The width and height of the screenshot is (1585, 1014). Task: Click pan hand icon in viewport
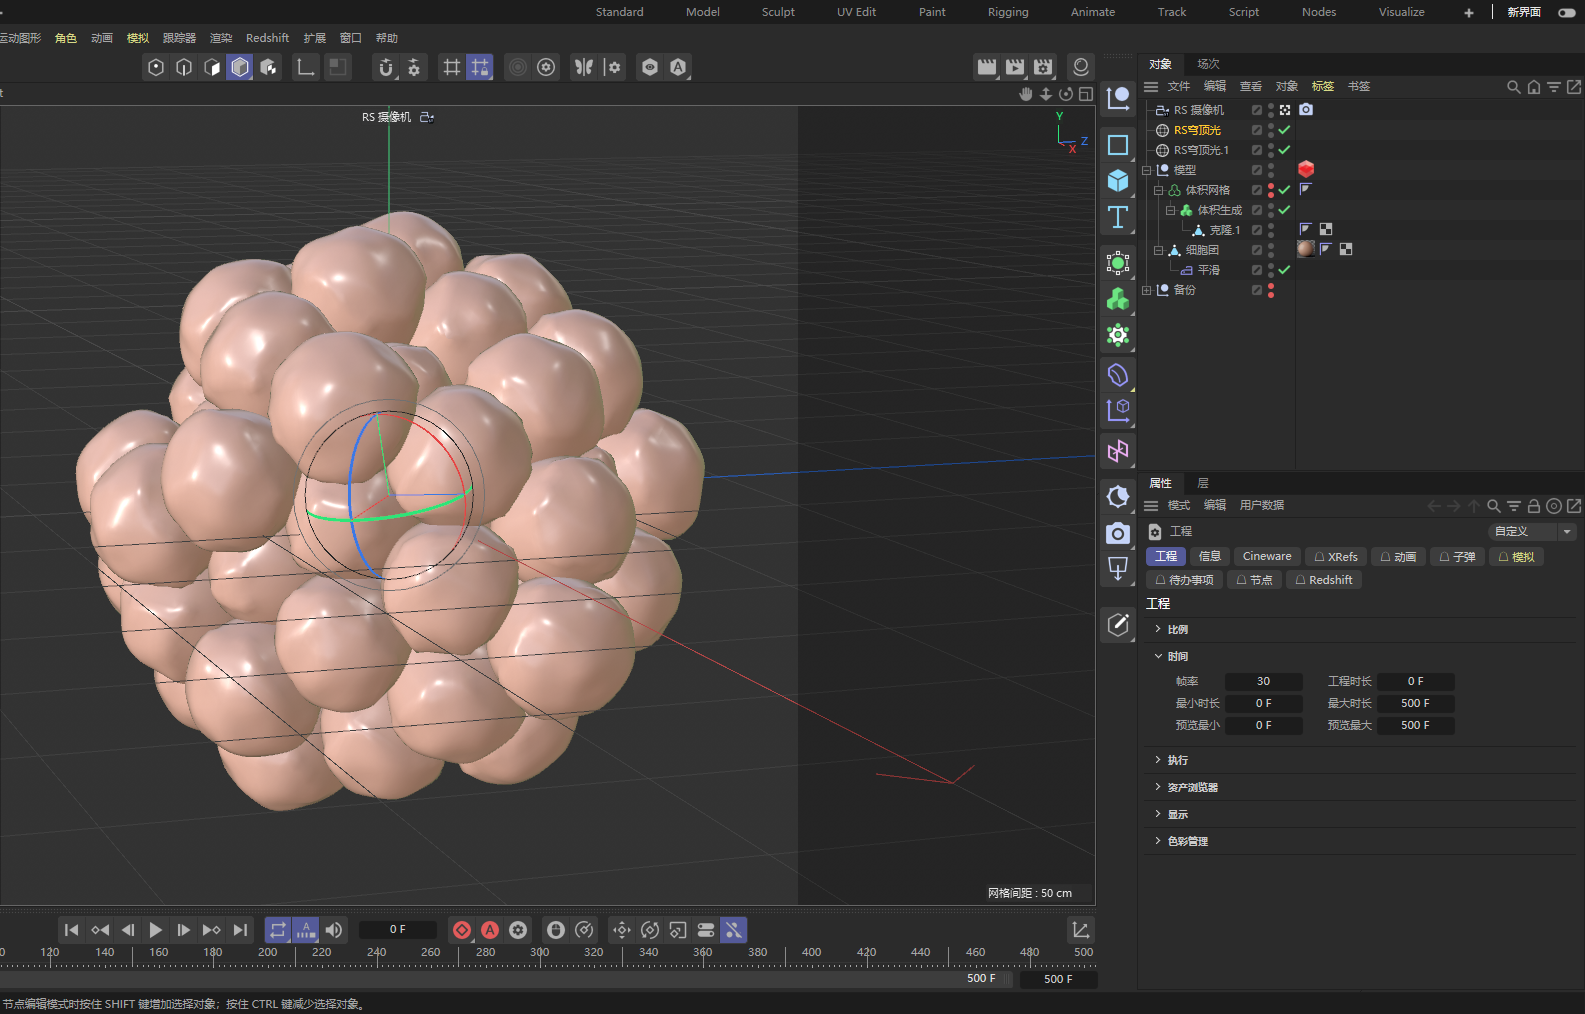1026,94
